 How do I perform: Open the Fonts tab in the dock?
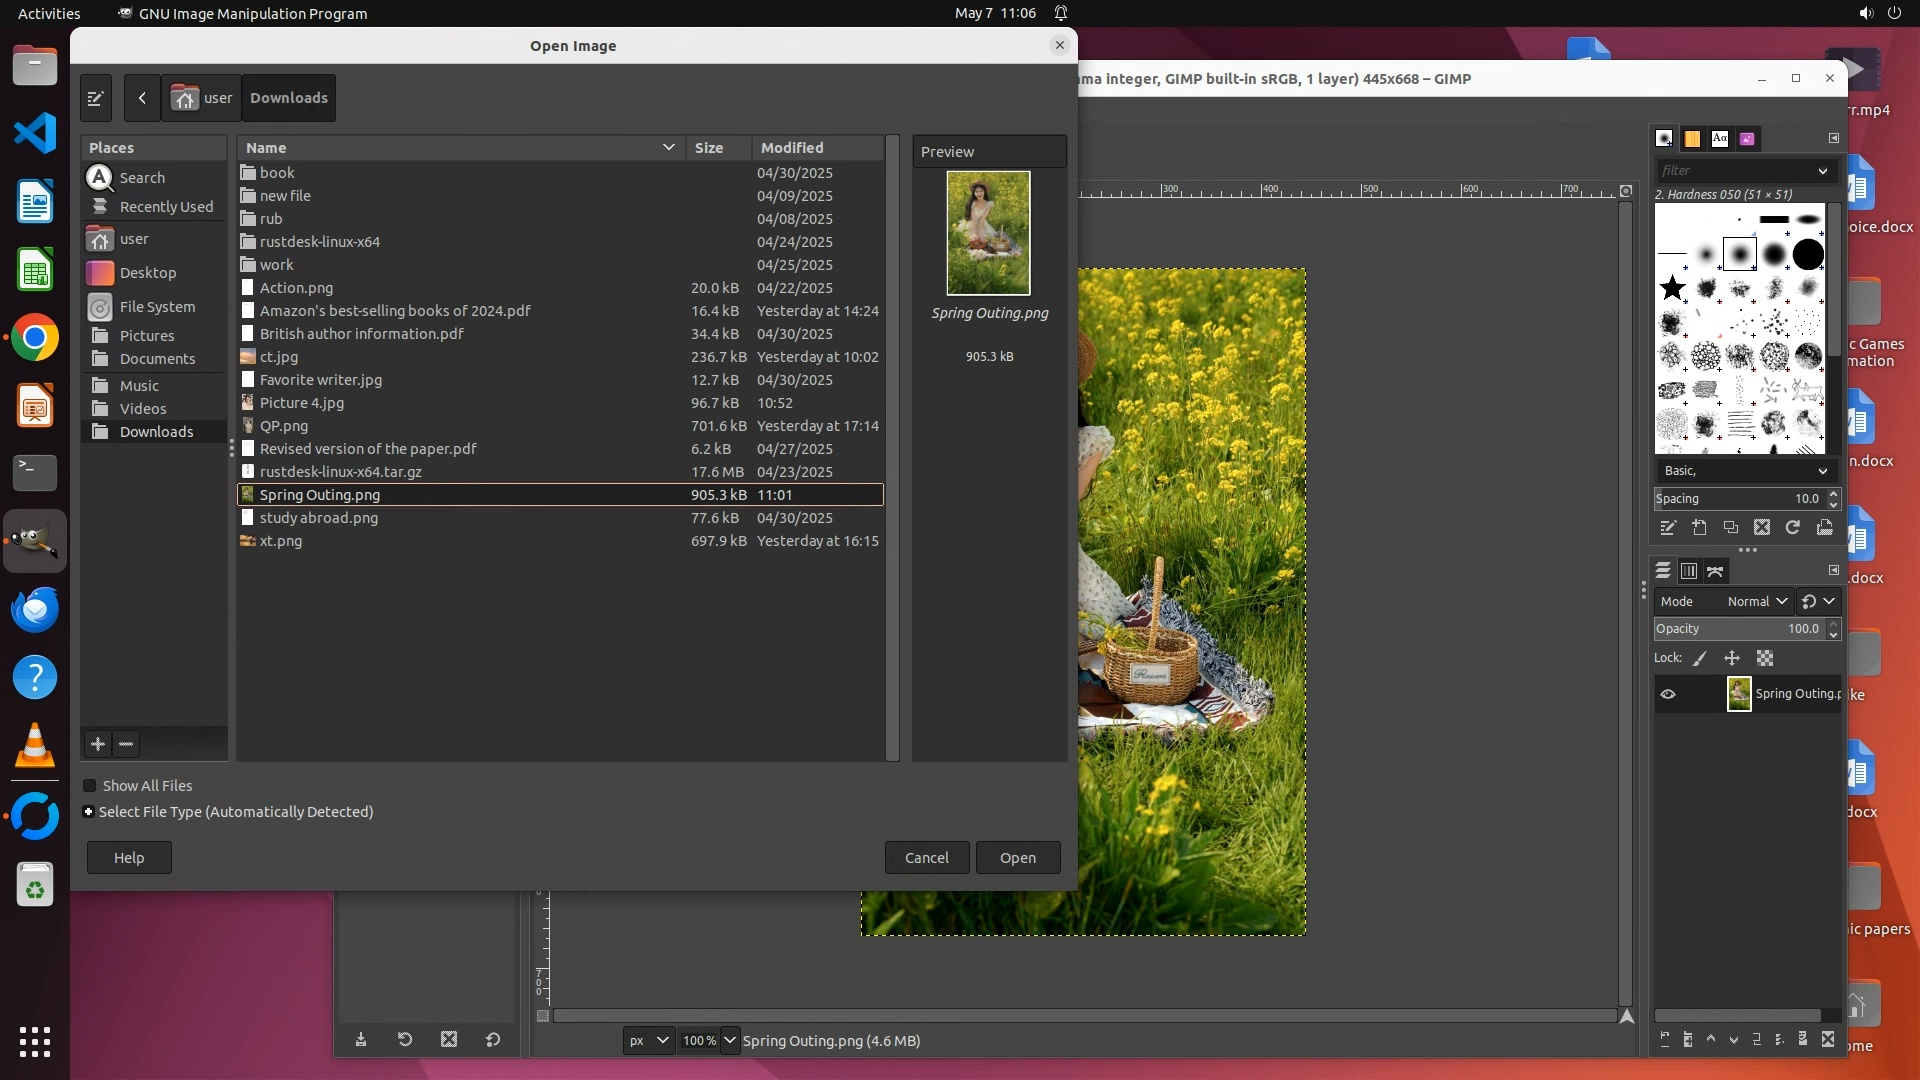[x=1719, y=139]
